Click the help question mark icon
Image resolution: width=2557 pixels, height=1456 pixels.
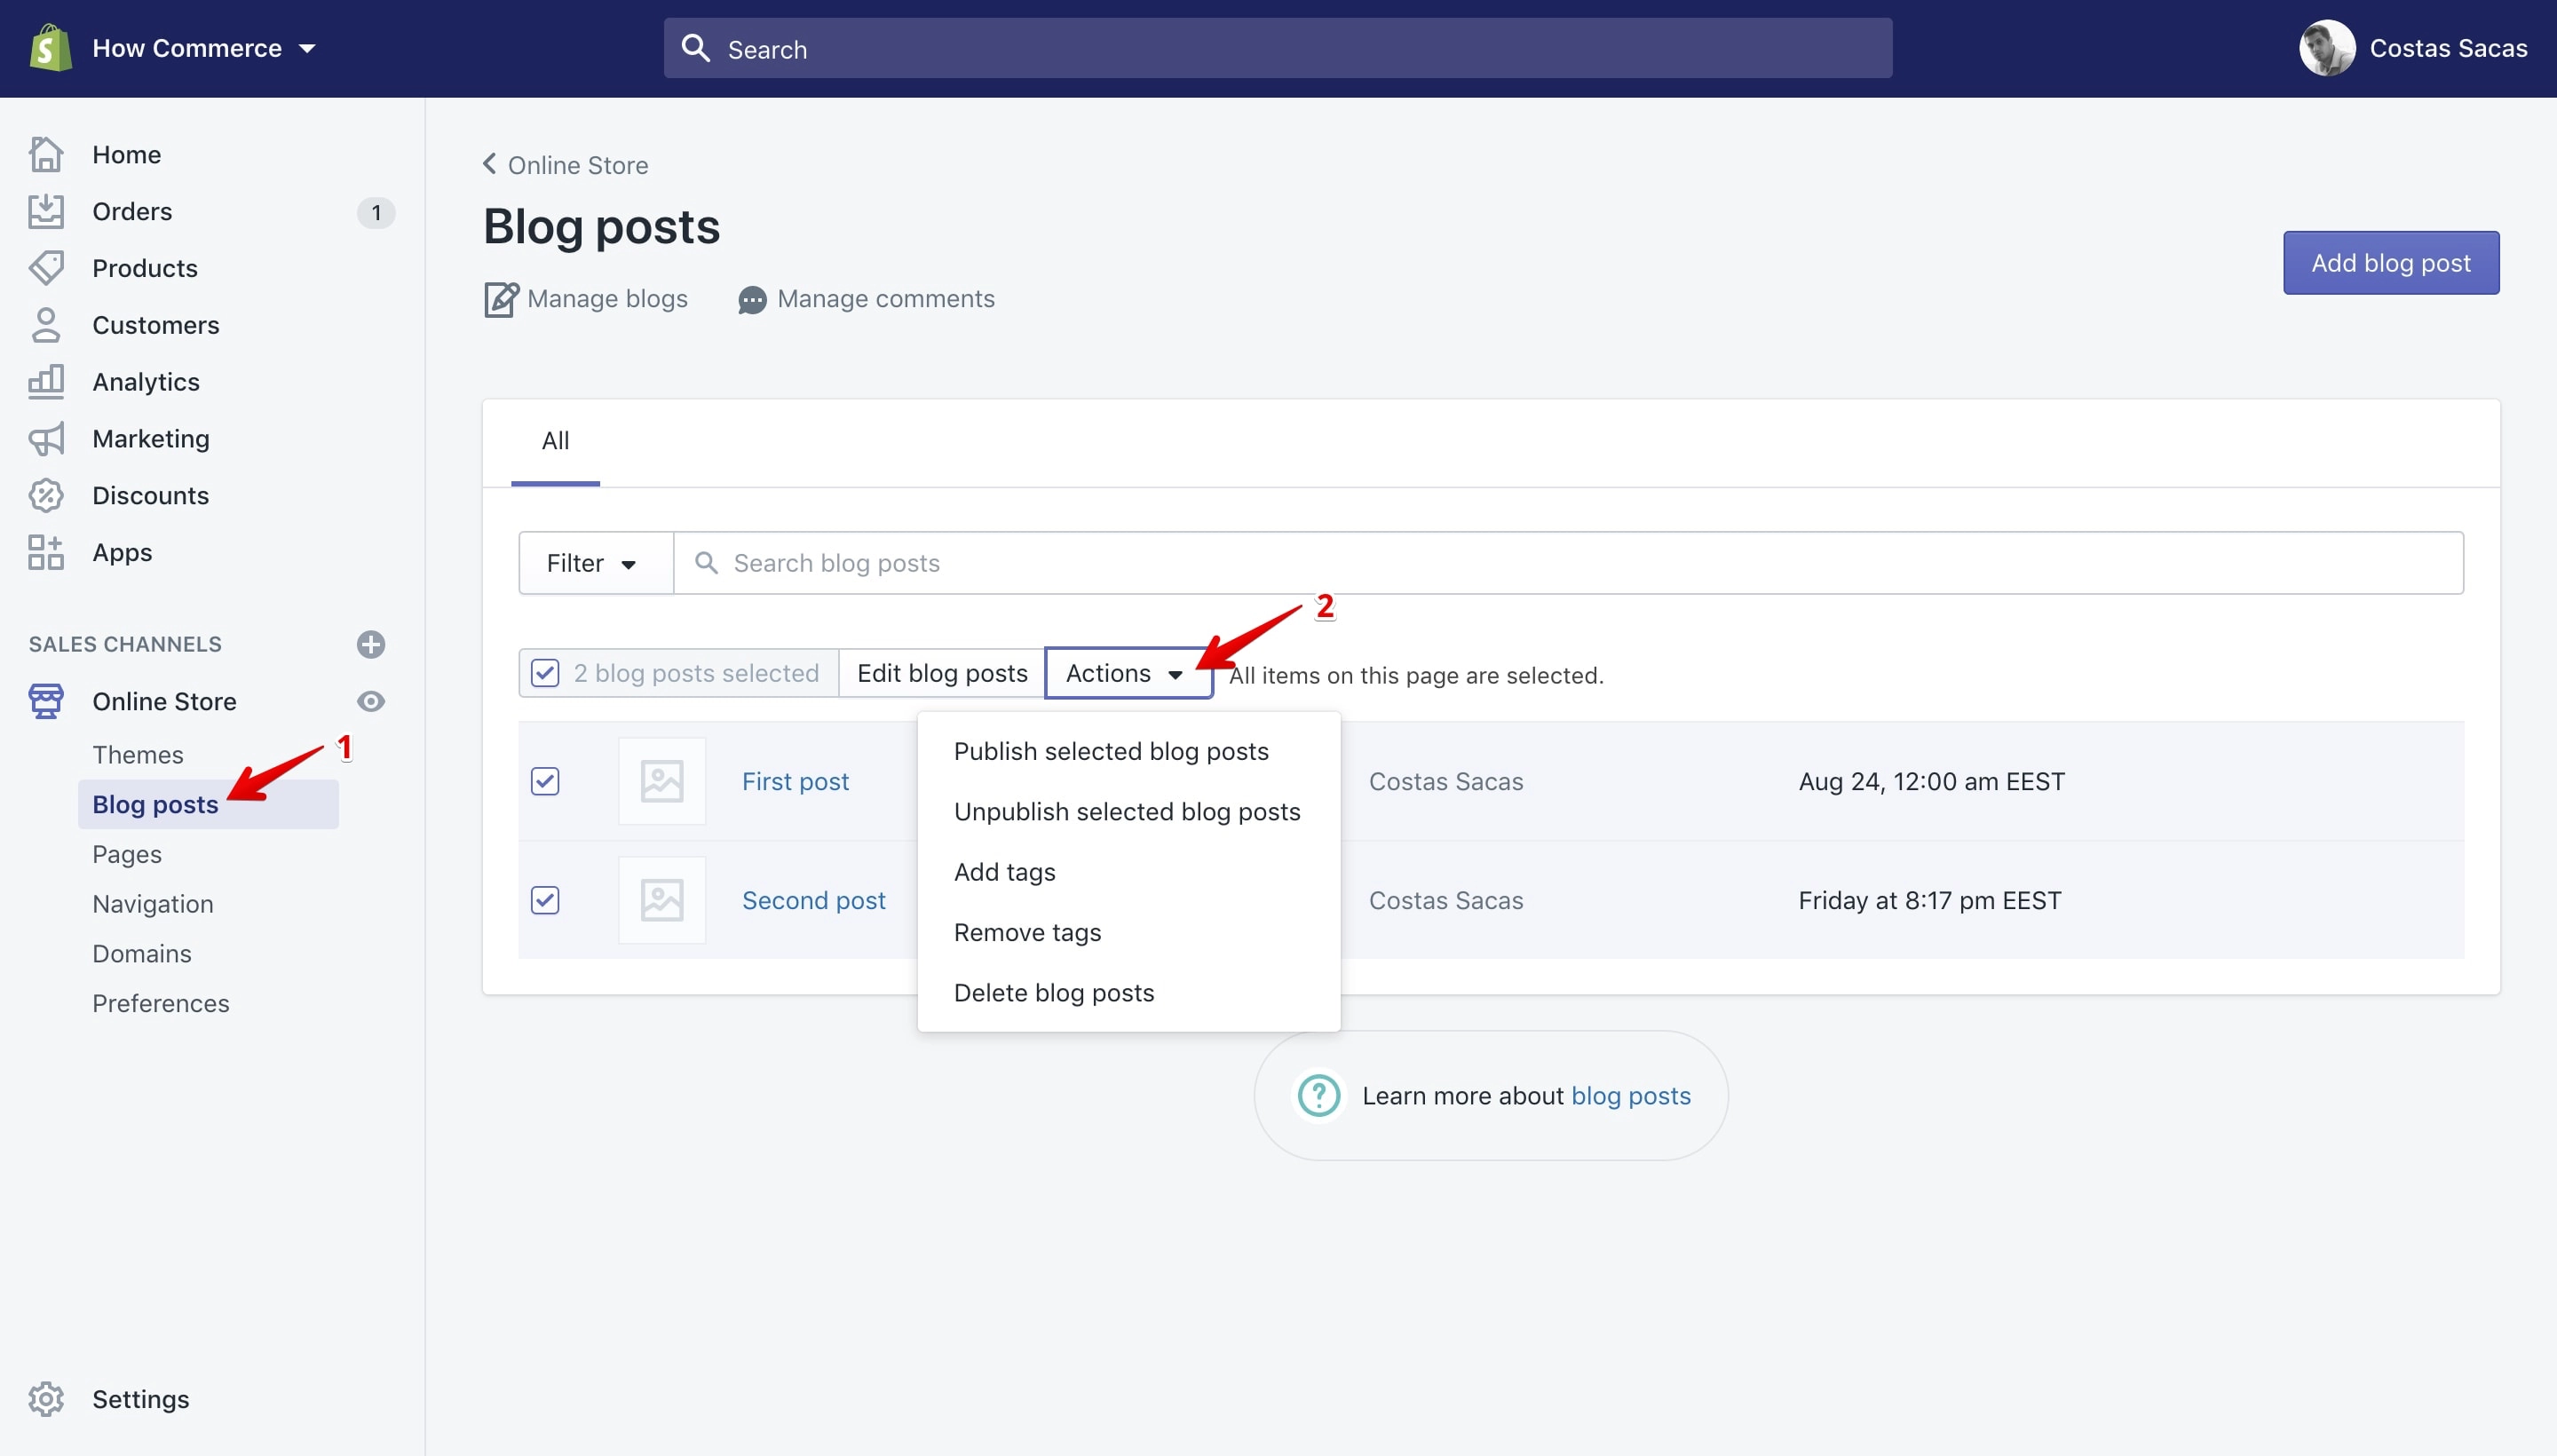pyautogui.click(x=1318, y=1095)
